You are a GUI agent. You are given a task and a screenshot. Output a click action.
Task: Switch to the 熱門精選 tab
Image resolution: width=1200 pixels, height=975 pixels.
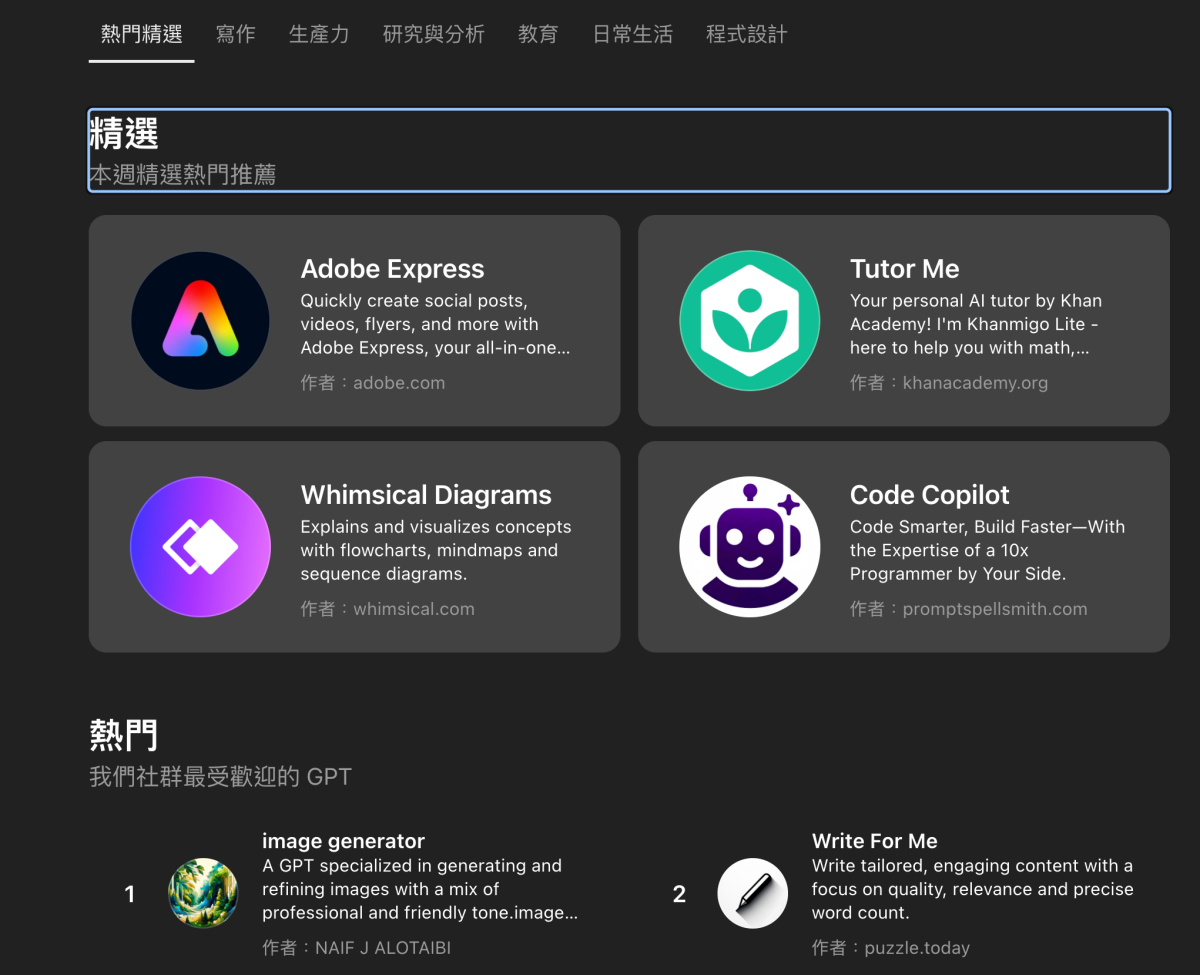[141, 34]
